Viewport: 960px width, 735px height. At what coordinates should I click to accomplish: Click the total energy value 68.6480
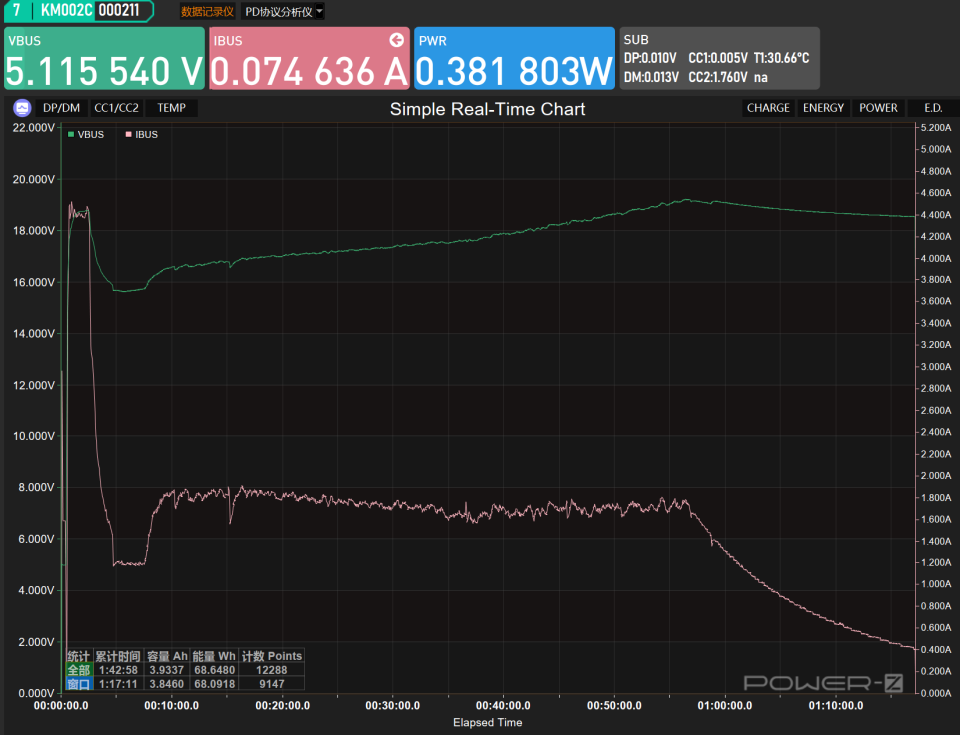click(214, 670)
